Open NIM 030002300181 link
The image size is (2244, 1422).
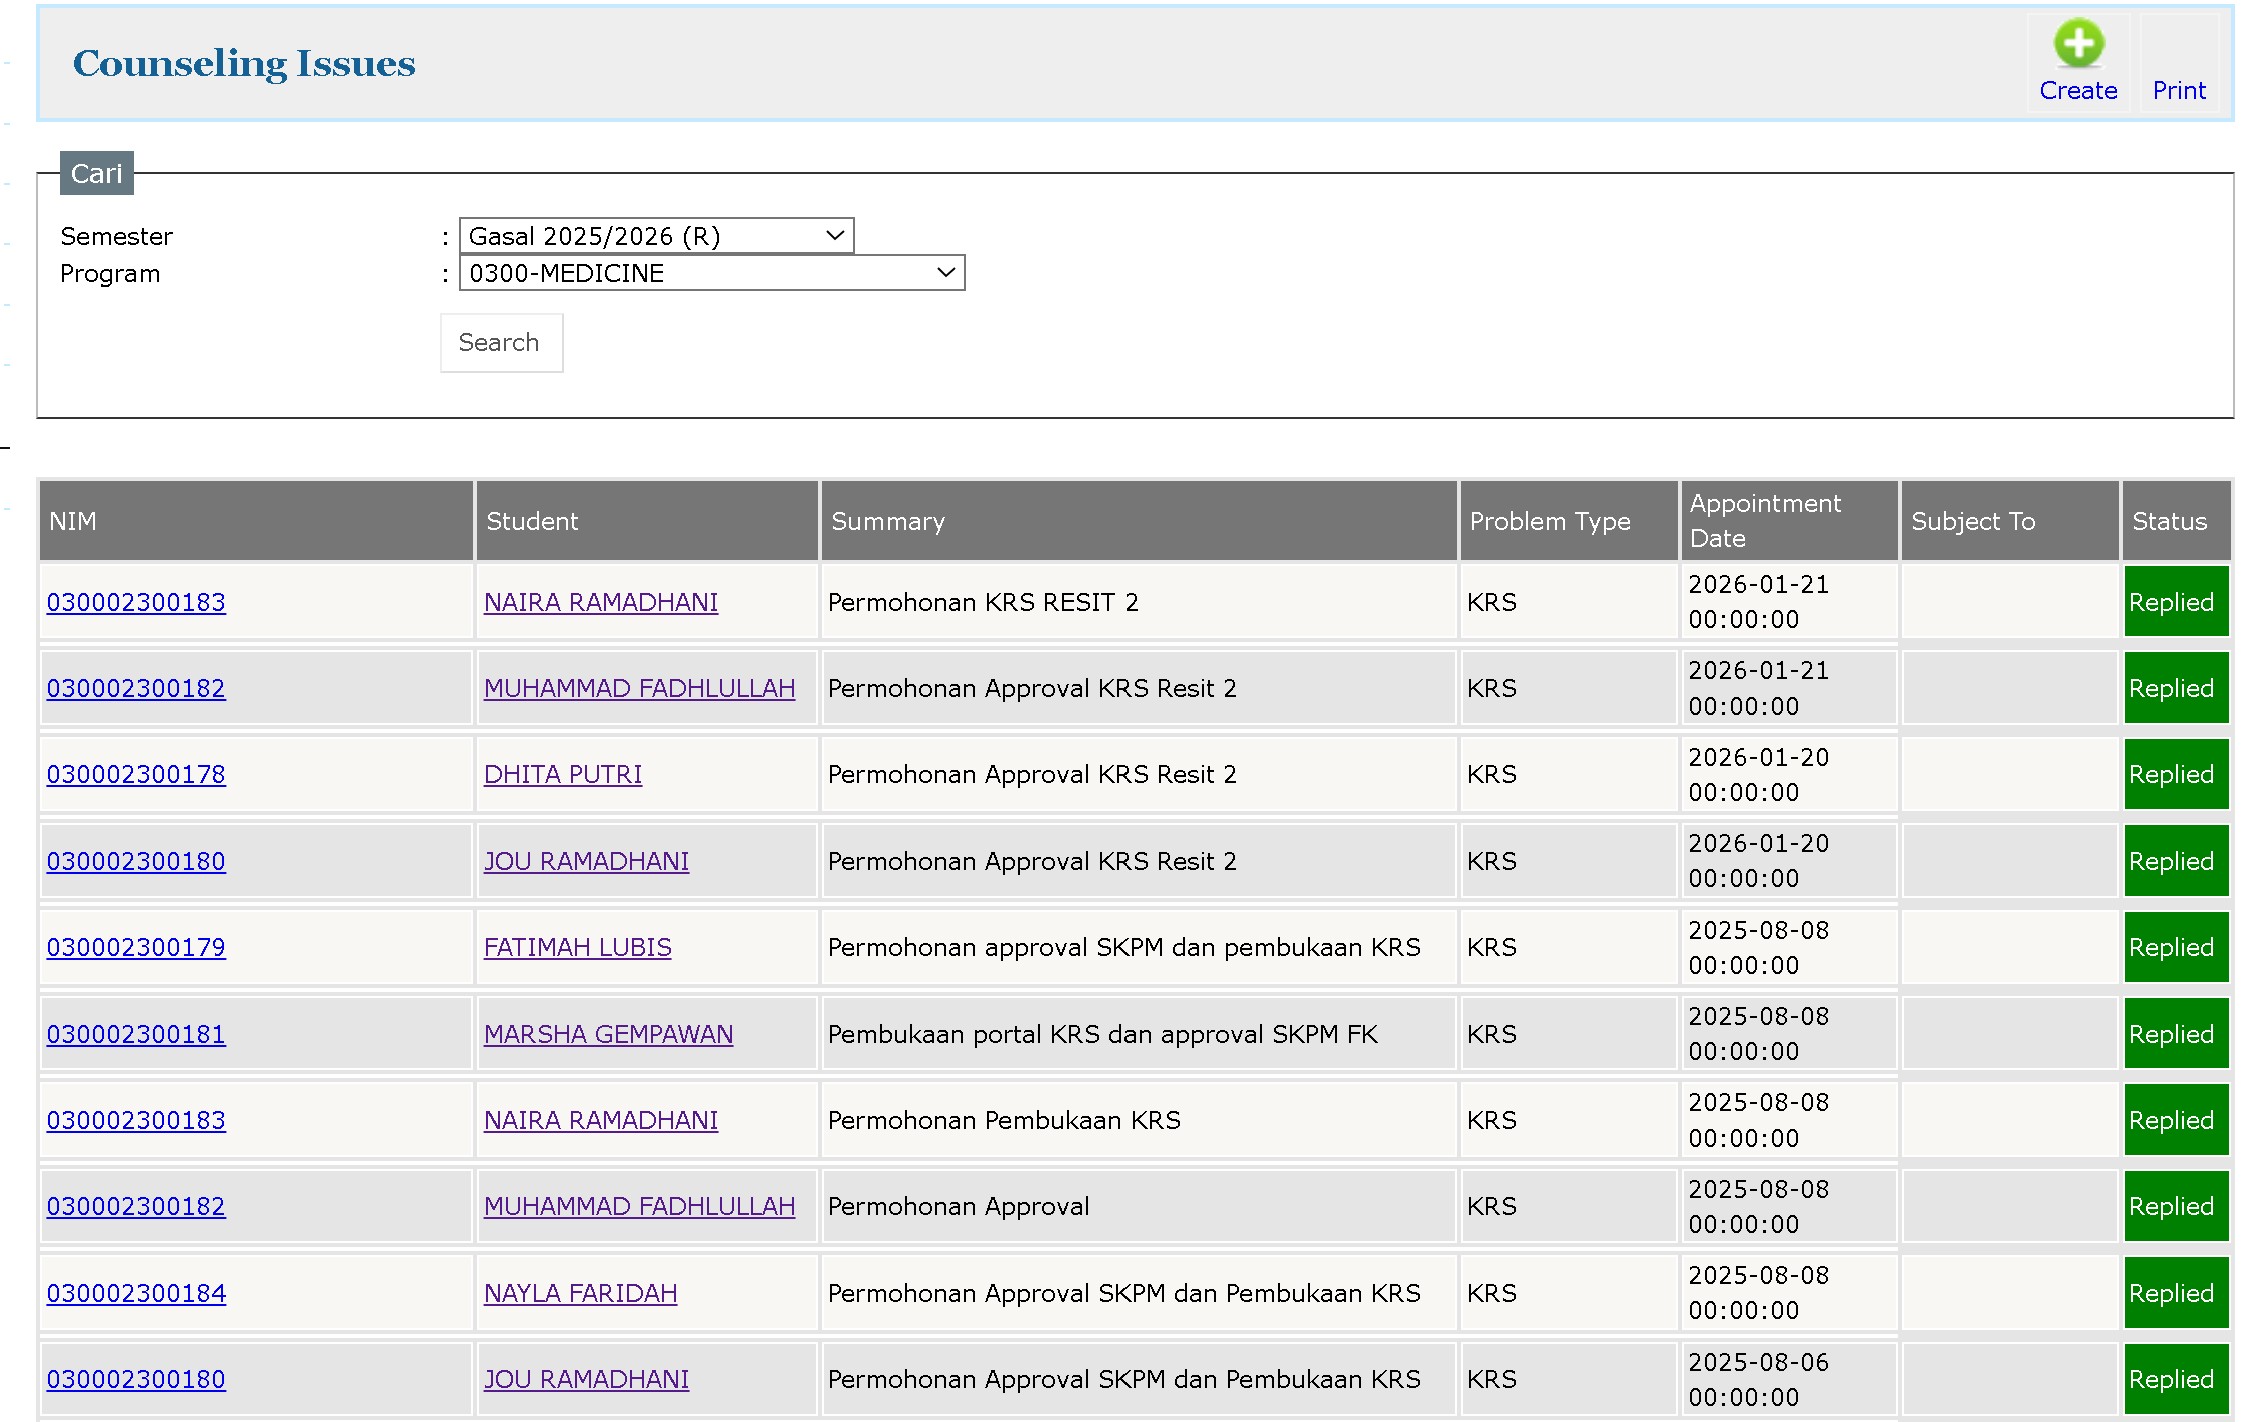pos(136,1034)
